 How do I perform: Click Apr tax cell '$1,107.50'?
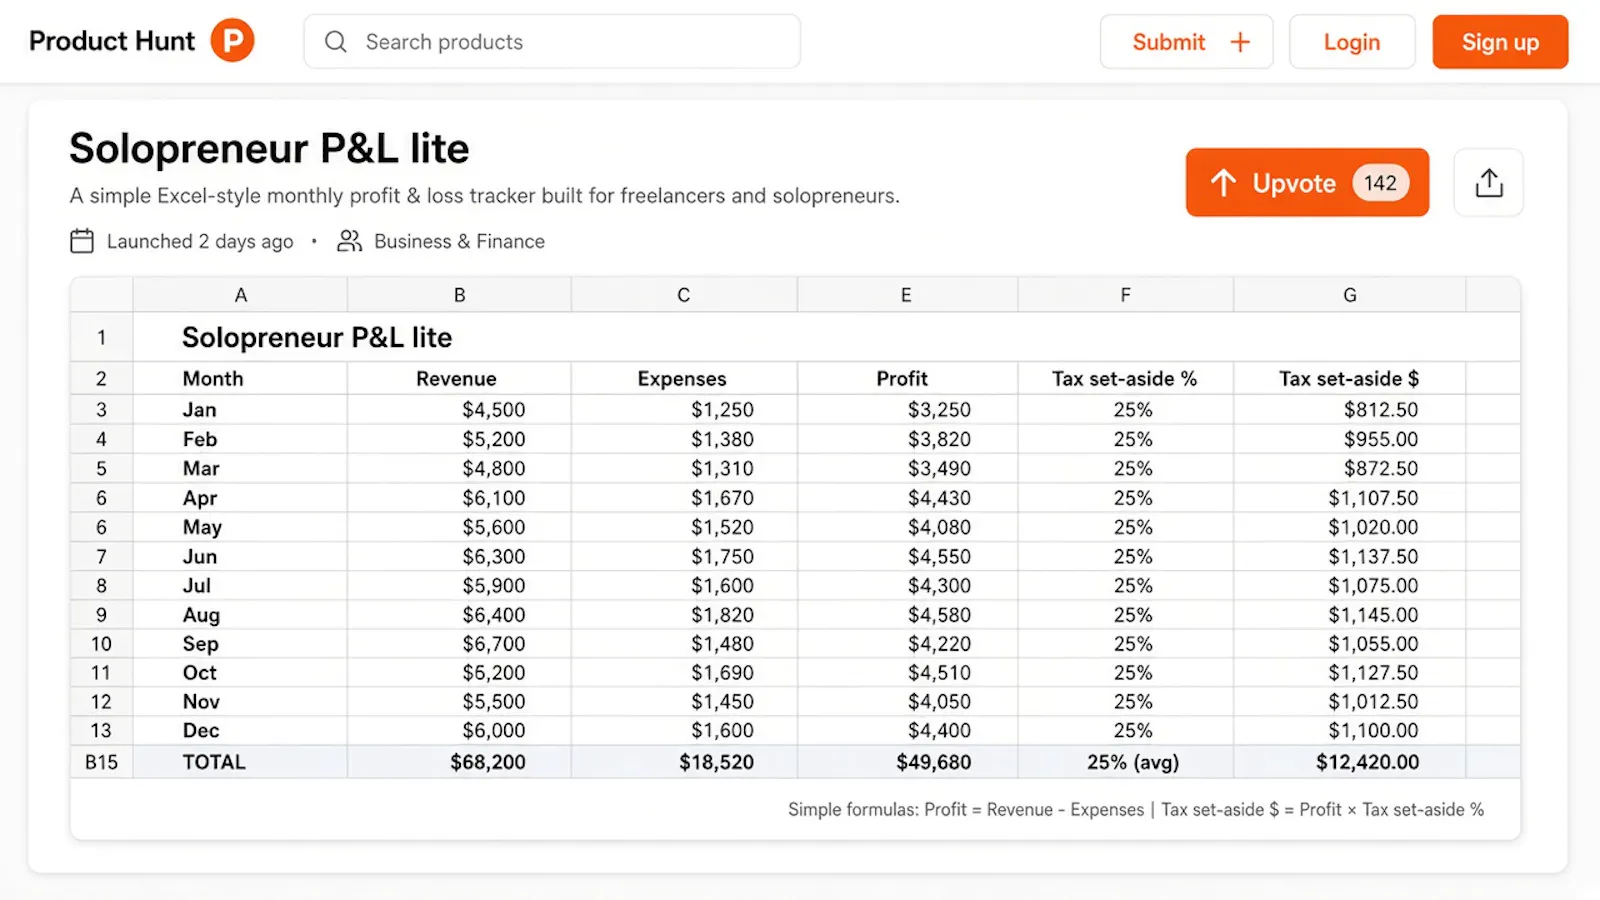coord(1350,498)
